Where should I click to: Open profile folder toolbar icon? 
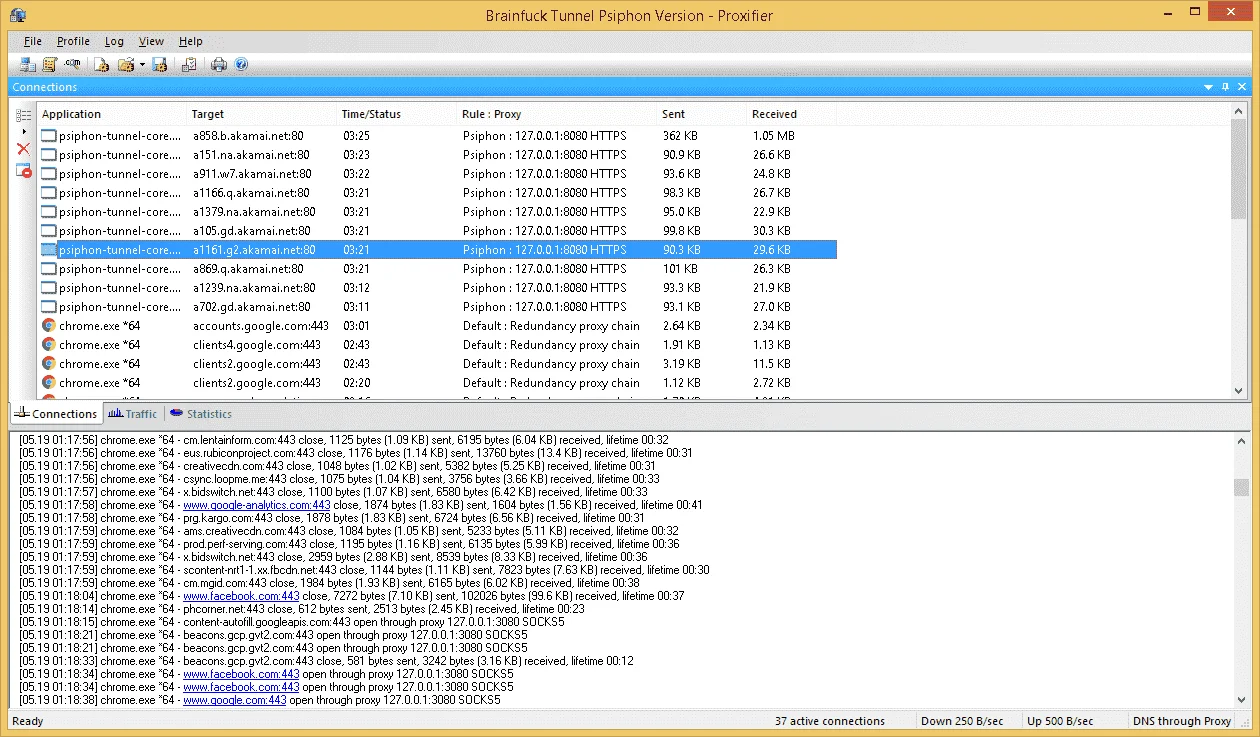click(x=126, y=65)
